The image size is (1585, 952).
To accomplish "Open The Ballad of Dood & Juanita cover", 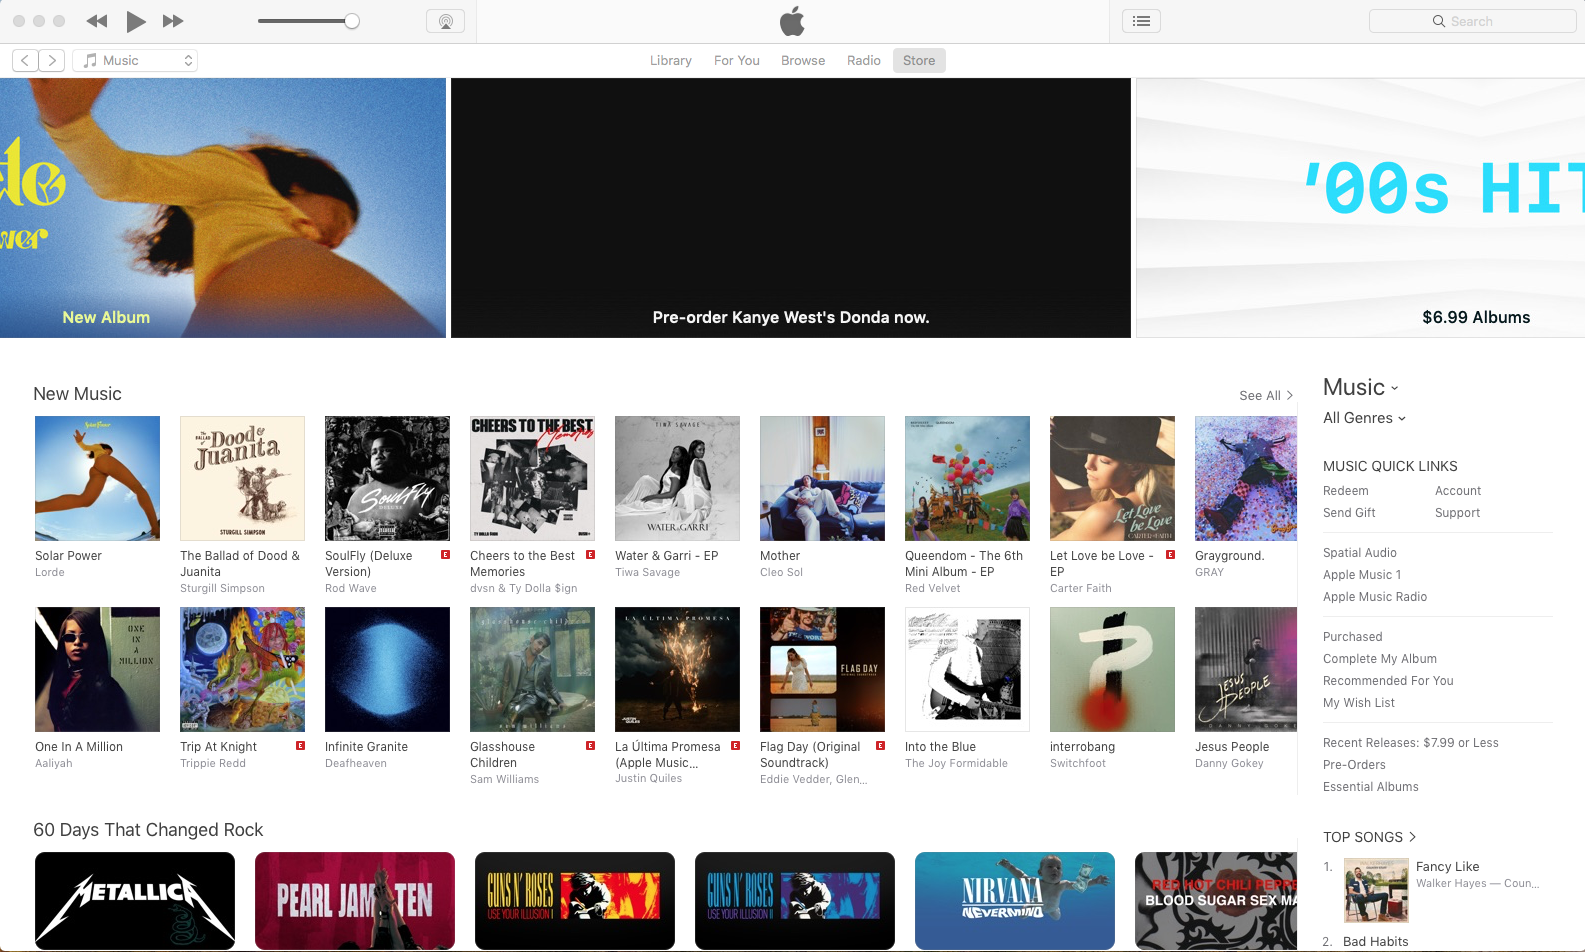I will [x=242, y=478].
